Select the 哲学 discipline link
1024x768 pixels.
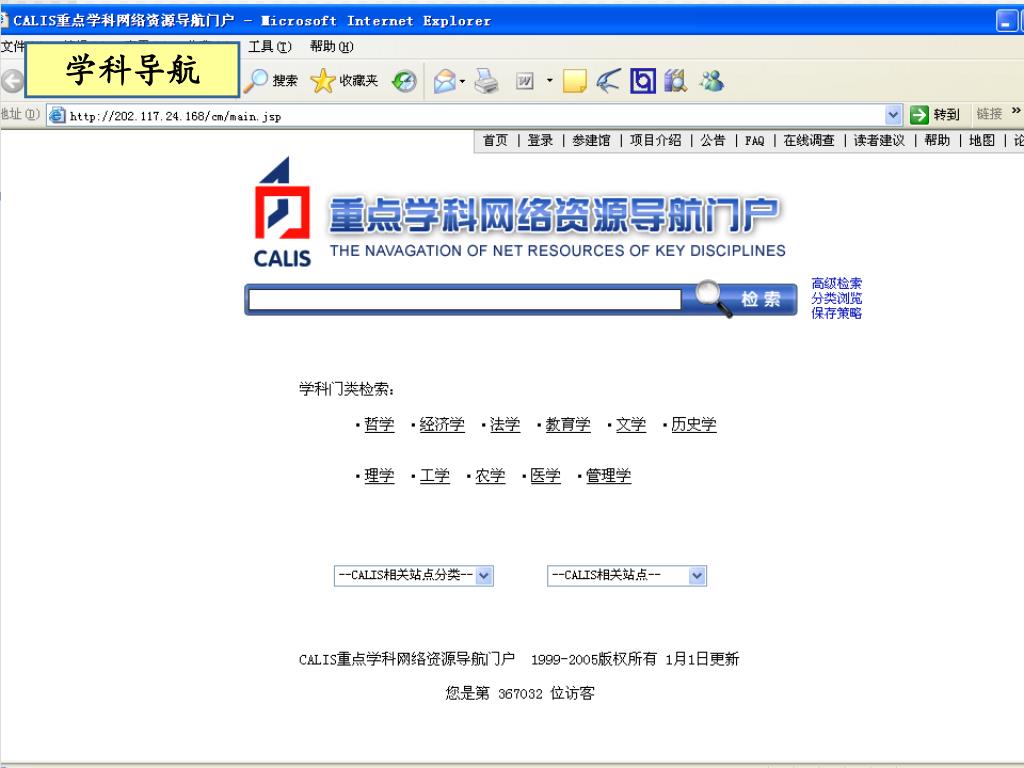[x=379, y=424]
